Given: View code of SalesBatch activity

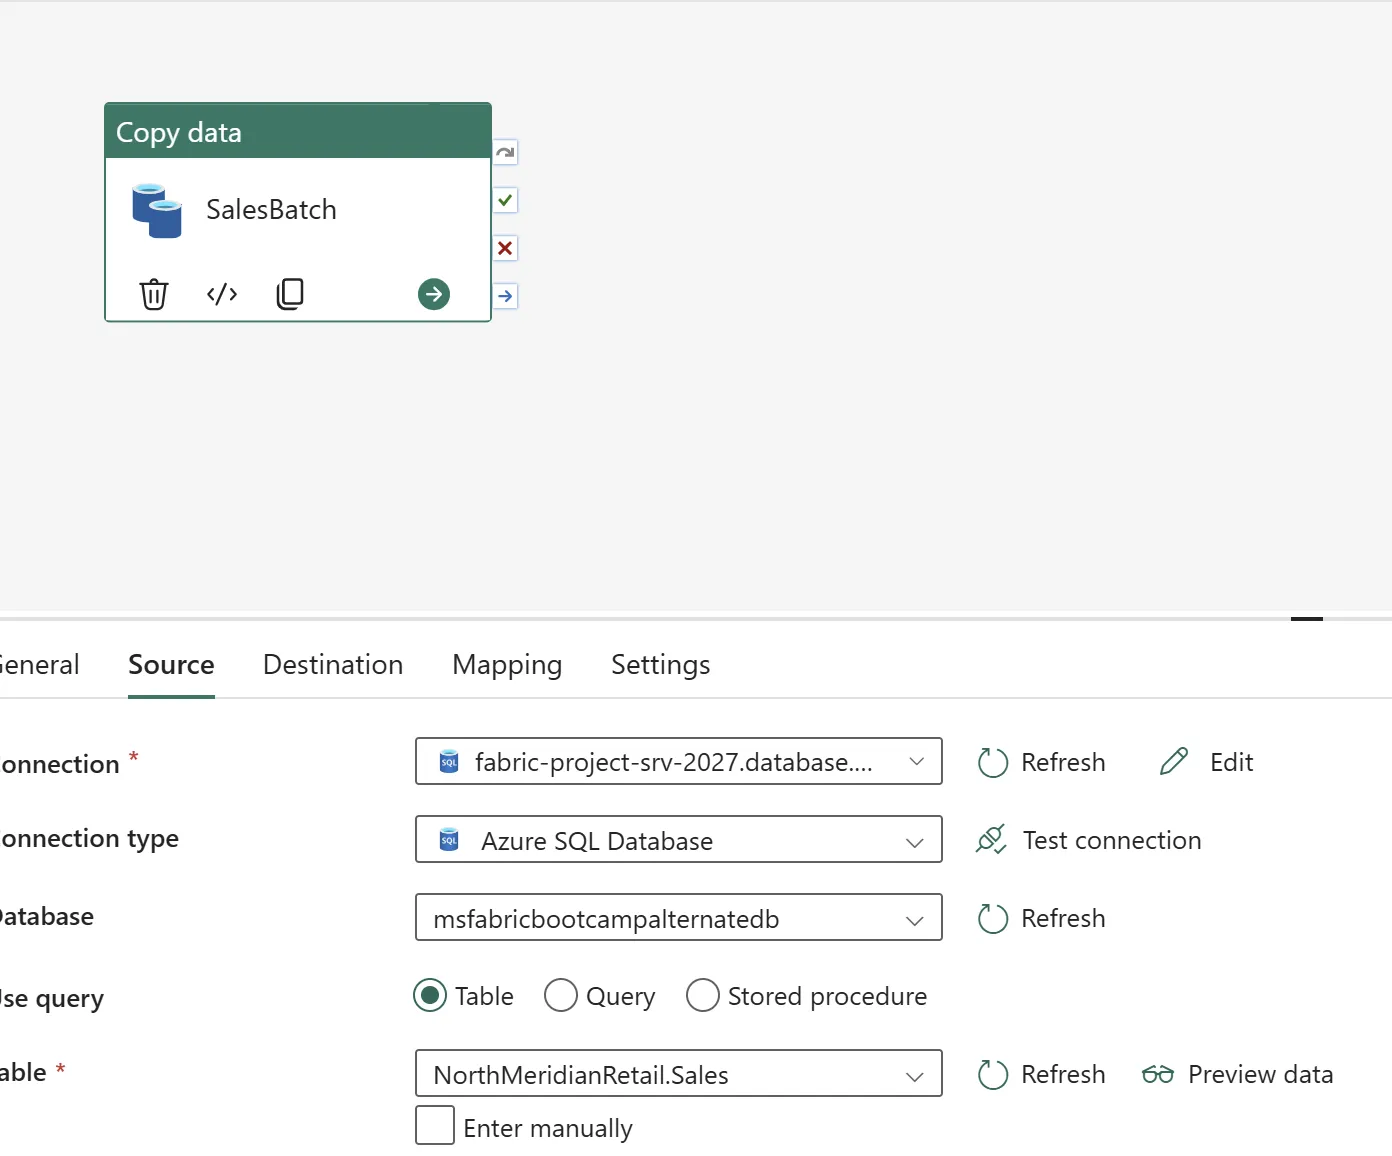Looking at the screenshot, I should (222, 294).
